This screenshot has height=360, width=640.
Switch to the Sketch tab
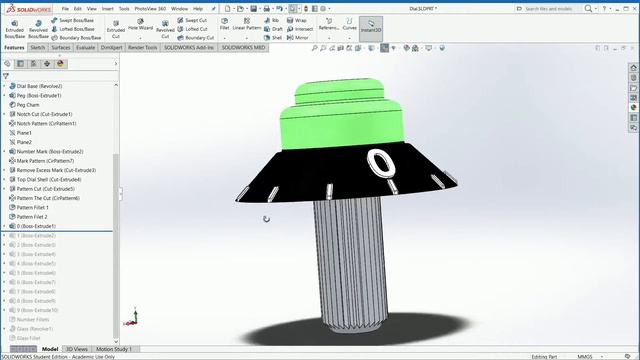click(38, 48)
